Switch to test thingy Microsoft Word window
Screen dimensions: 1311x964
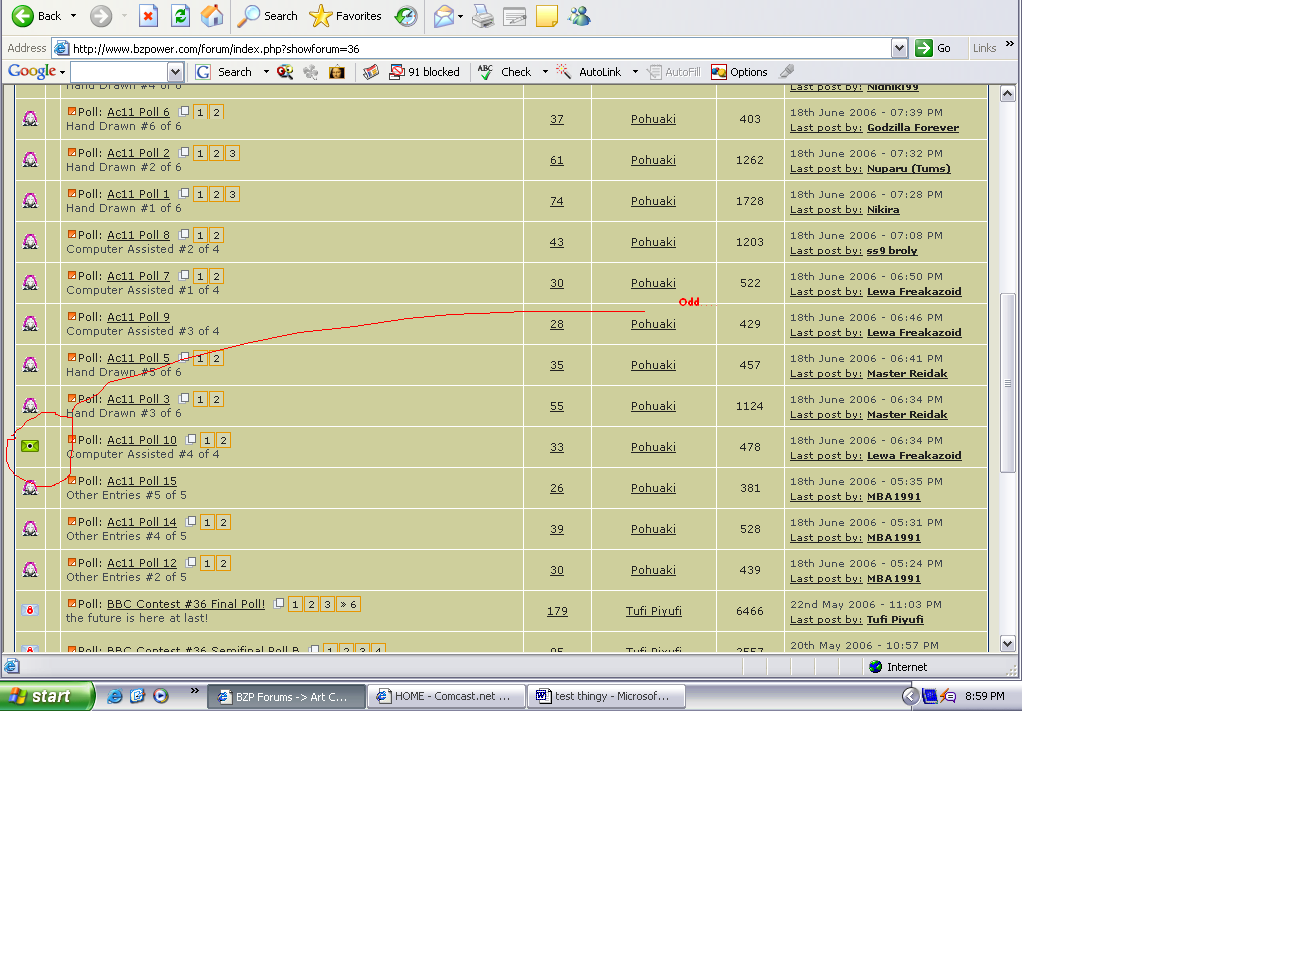pyautogui.click(x=606, y=696)
